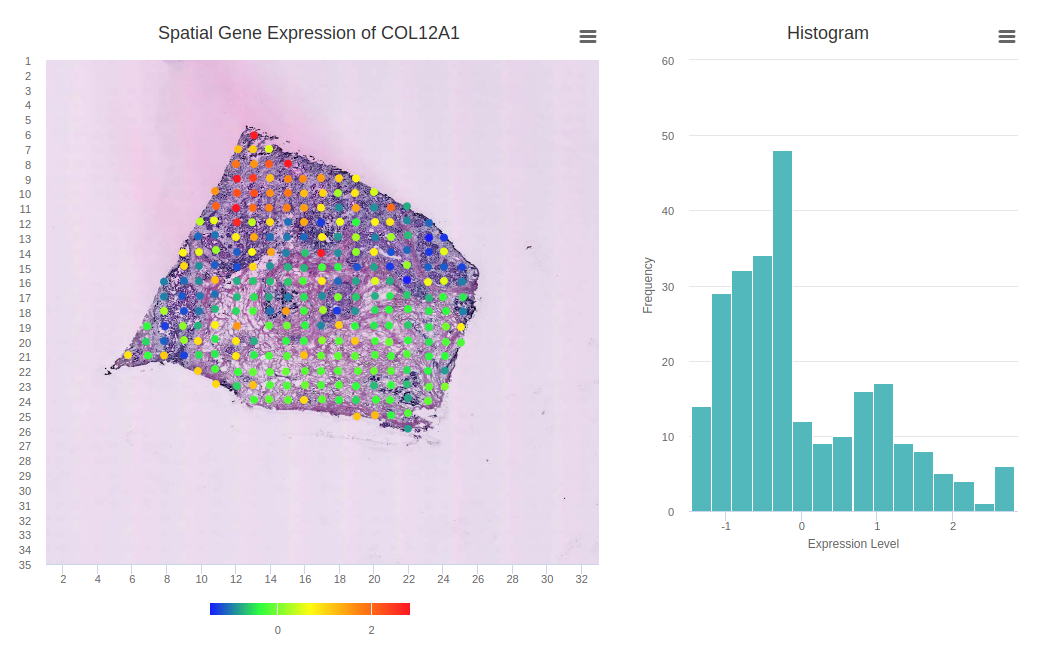Click the color legend label '2'
1050x656 pixels.
pyautogui.click(x=371, y=630)
